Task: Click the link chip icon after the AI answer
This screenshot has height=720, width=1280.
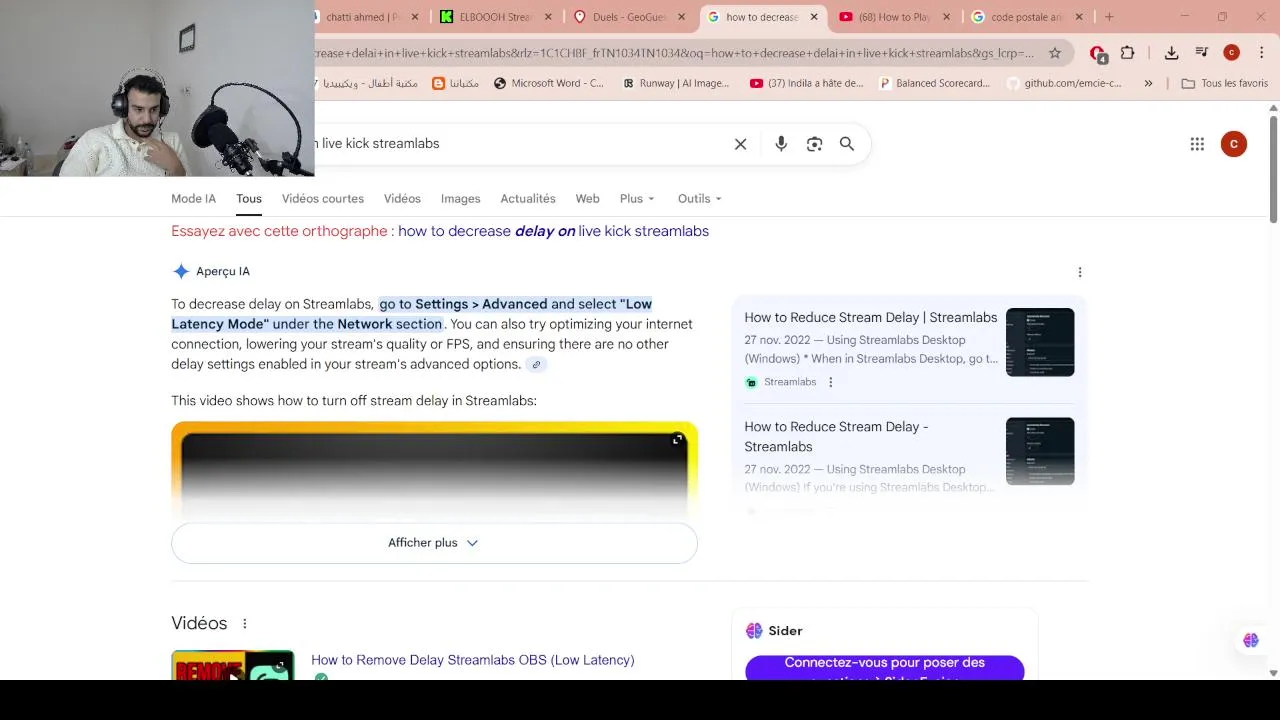Action: coord(536,365)
